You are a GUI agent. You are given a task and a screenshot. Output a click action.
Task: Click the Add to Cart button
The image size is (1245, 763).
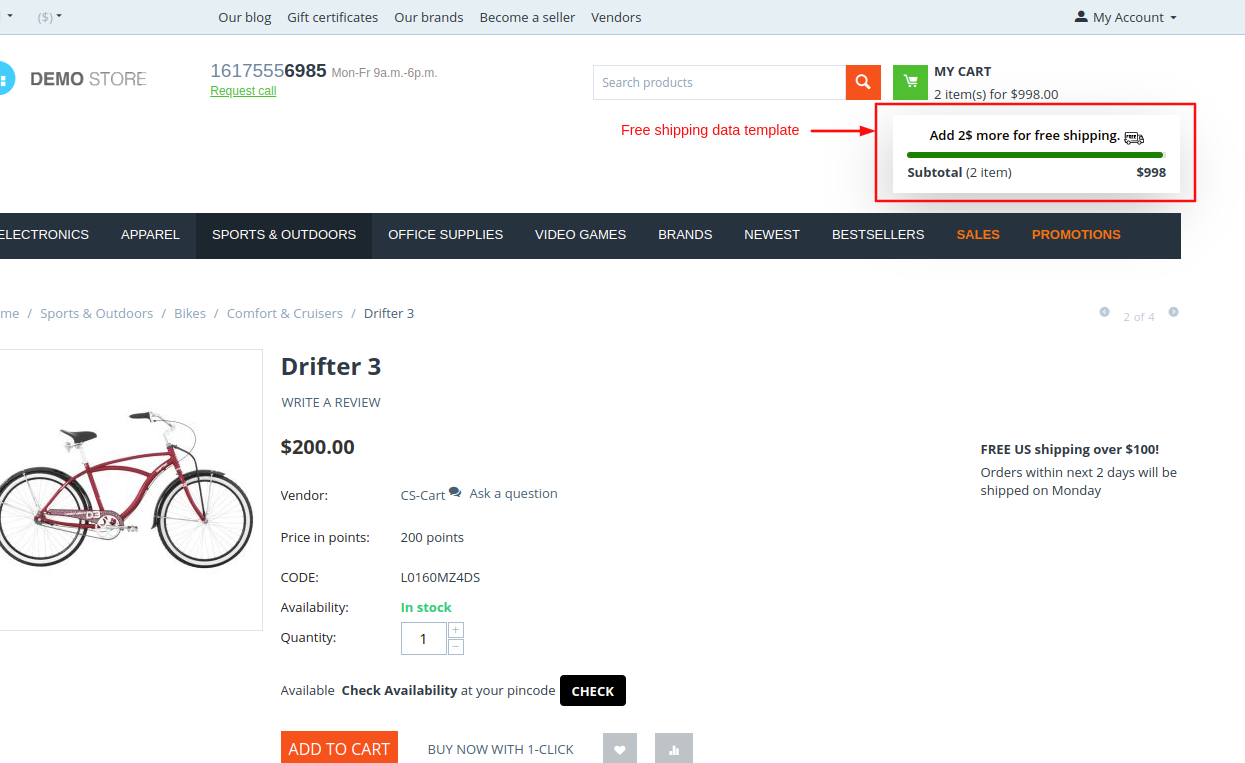[x=339, y=748]
